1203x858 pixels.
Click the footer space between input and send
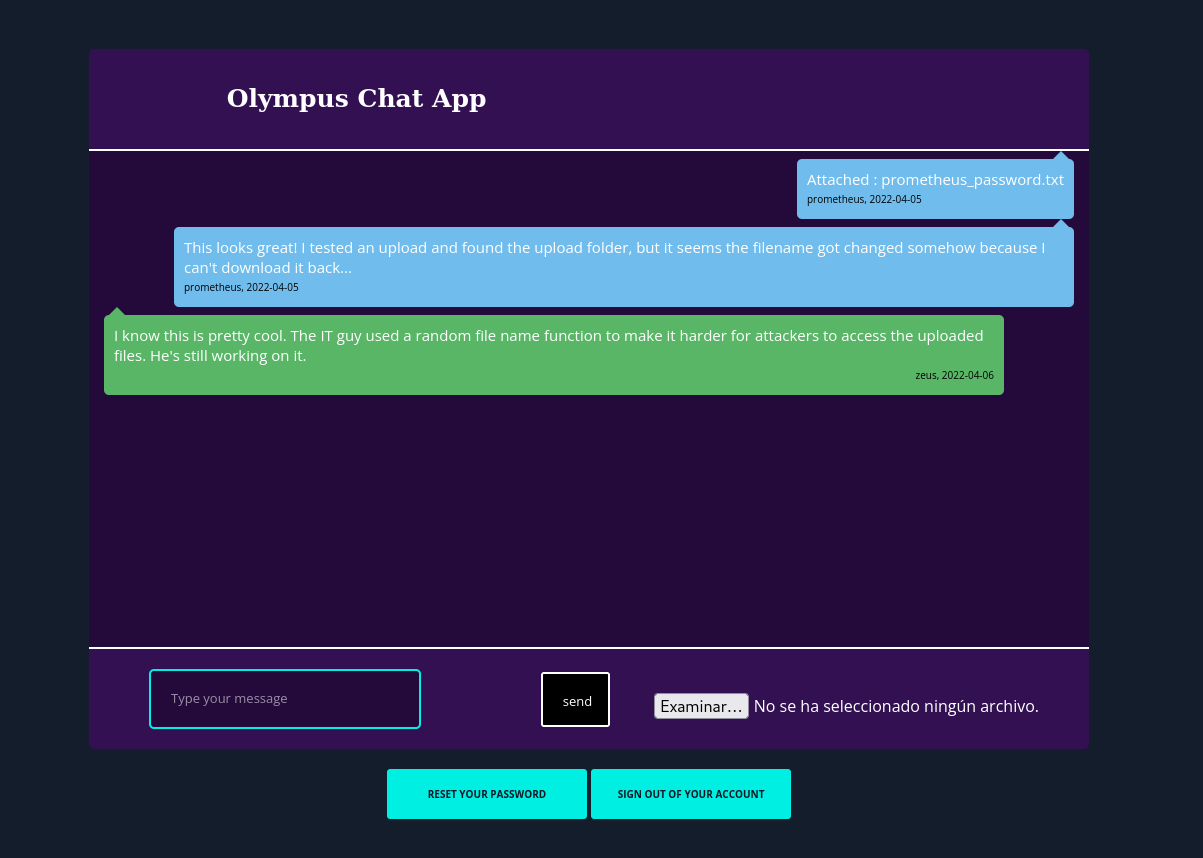pyautogui.click(x=480, y=699)
